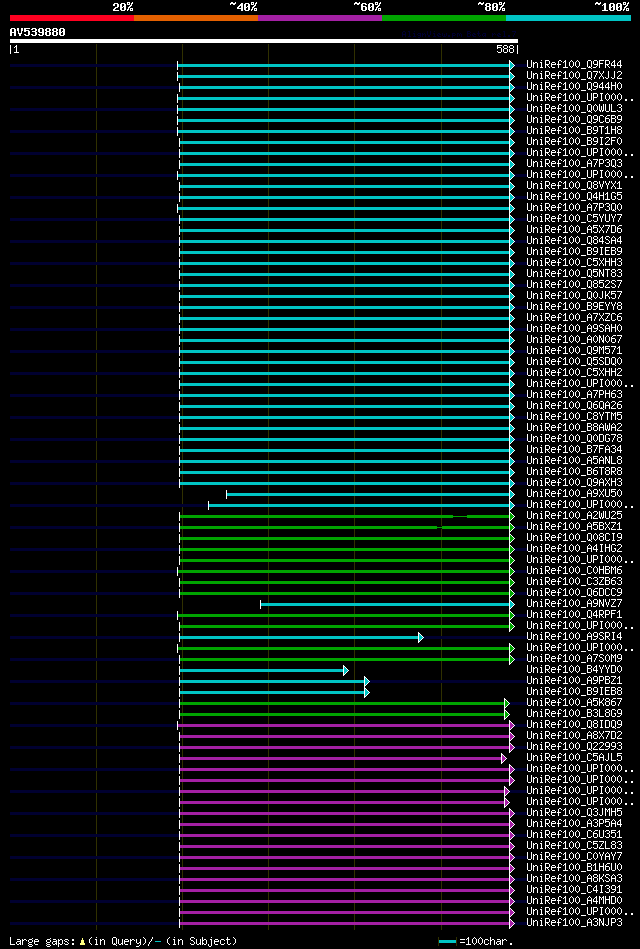Select the UniRef100_Q84SA4 label
The height and width of the screenshot is (949, 640).
[574, 240]
